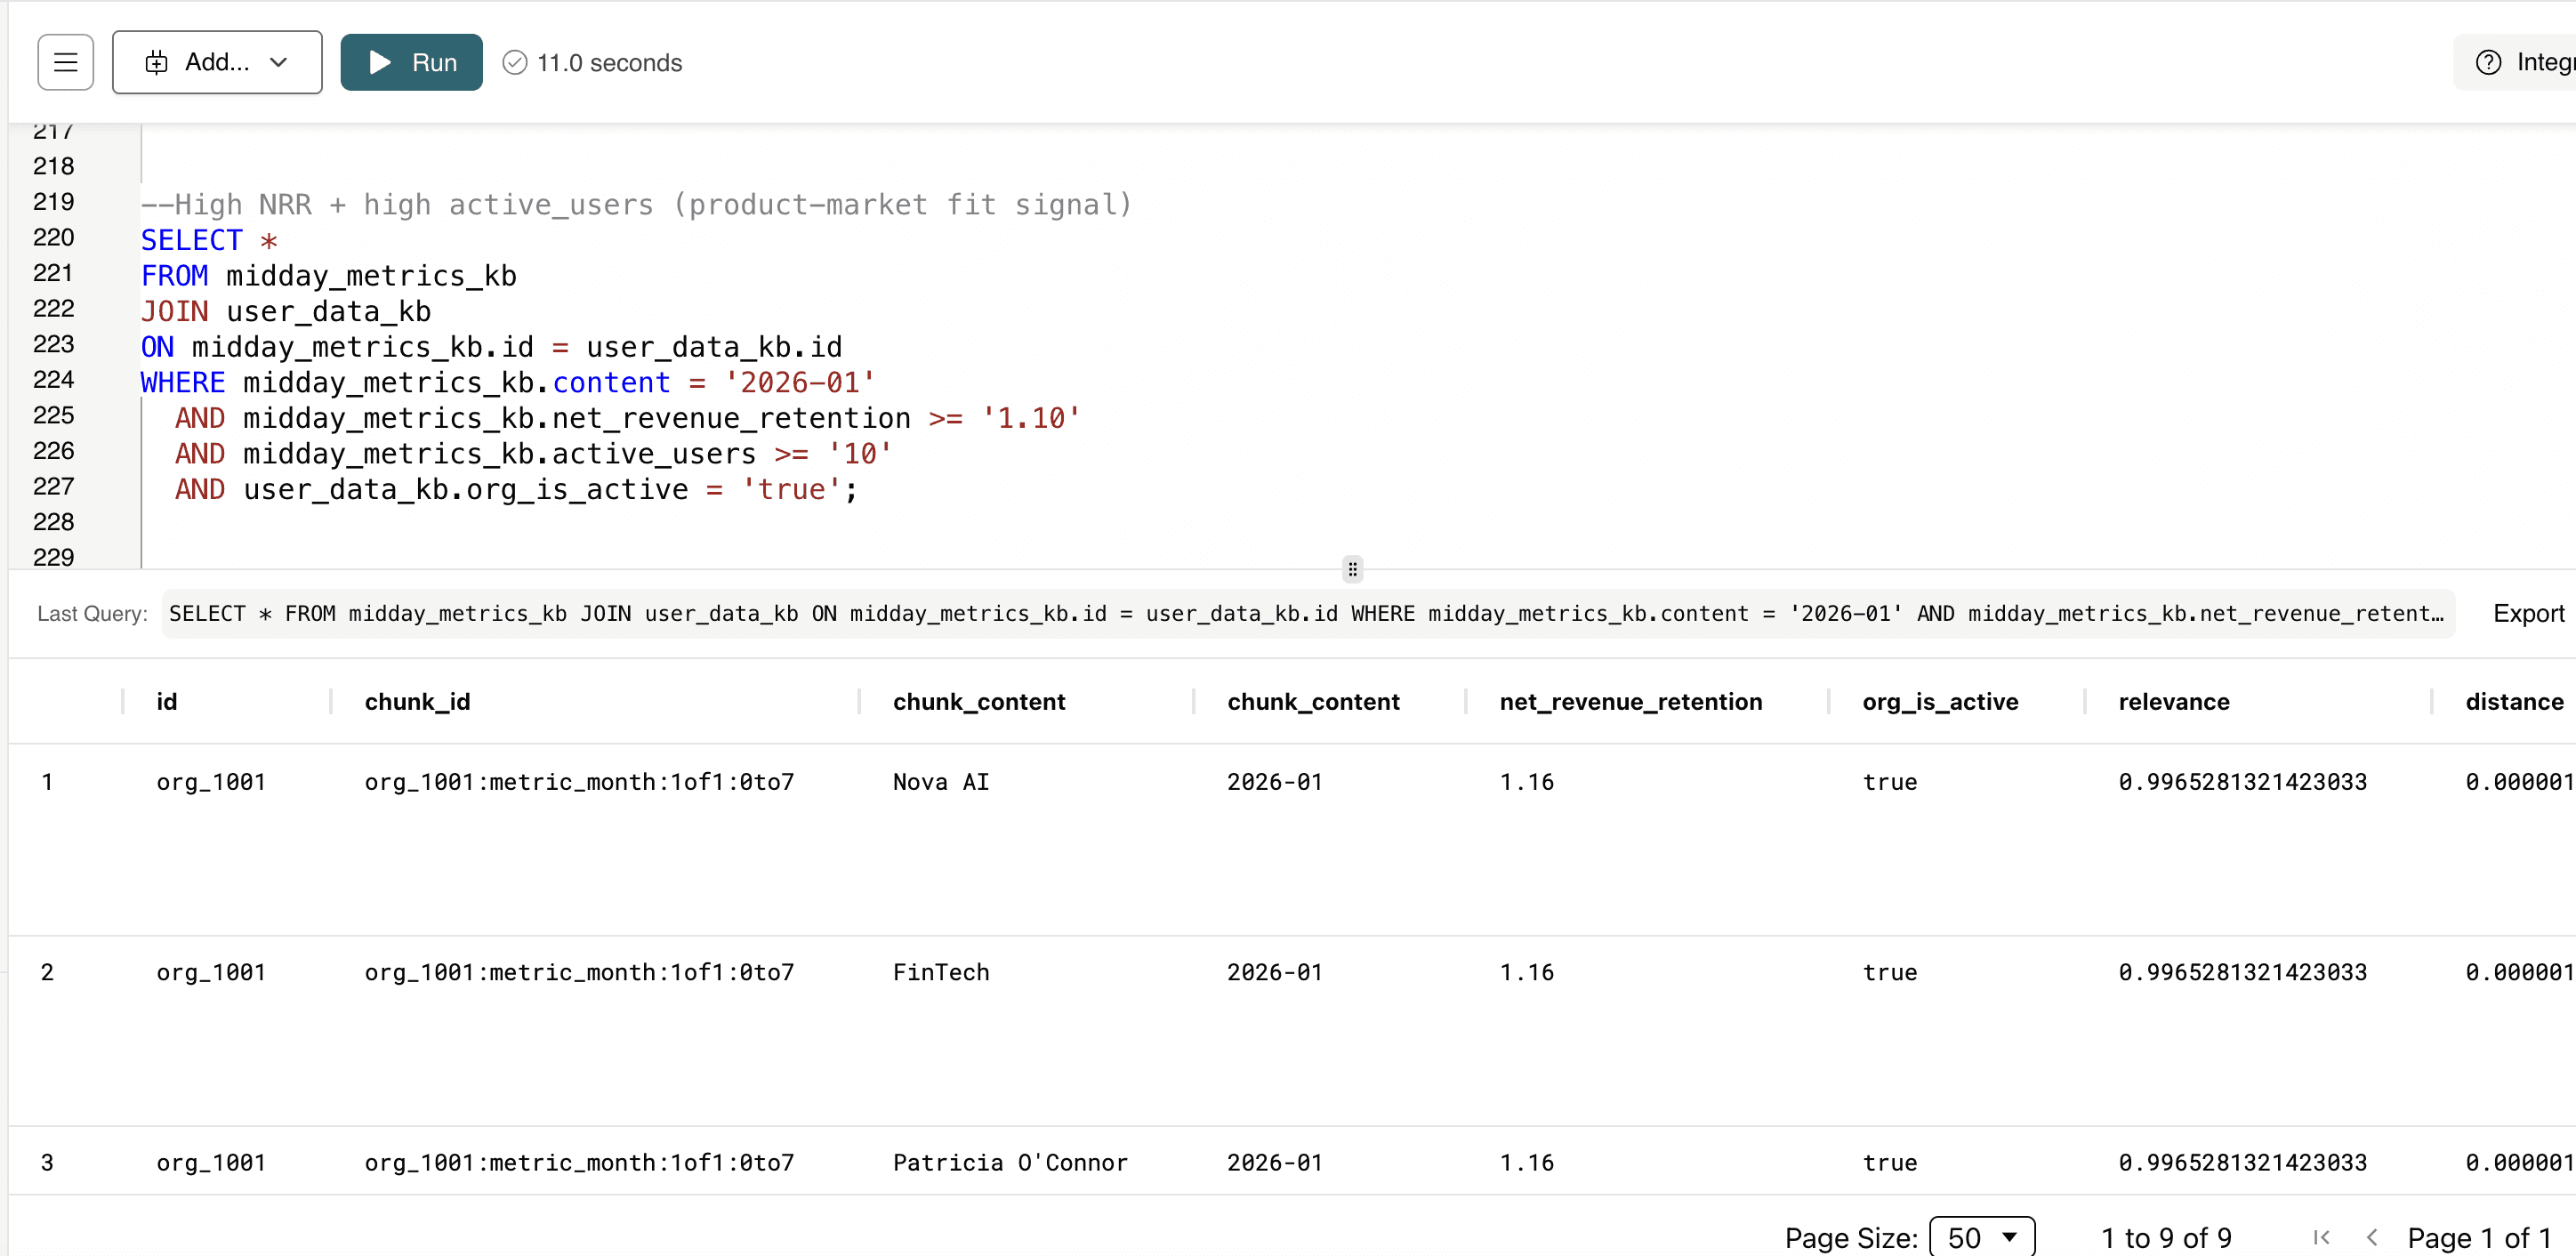
Task: Open the hamburger menu icon
Action: 65,62
